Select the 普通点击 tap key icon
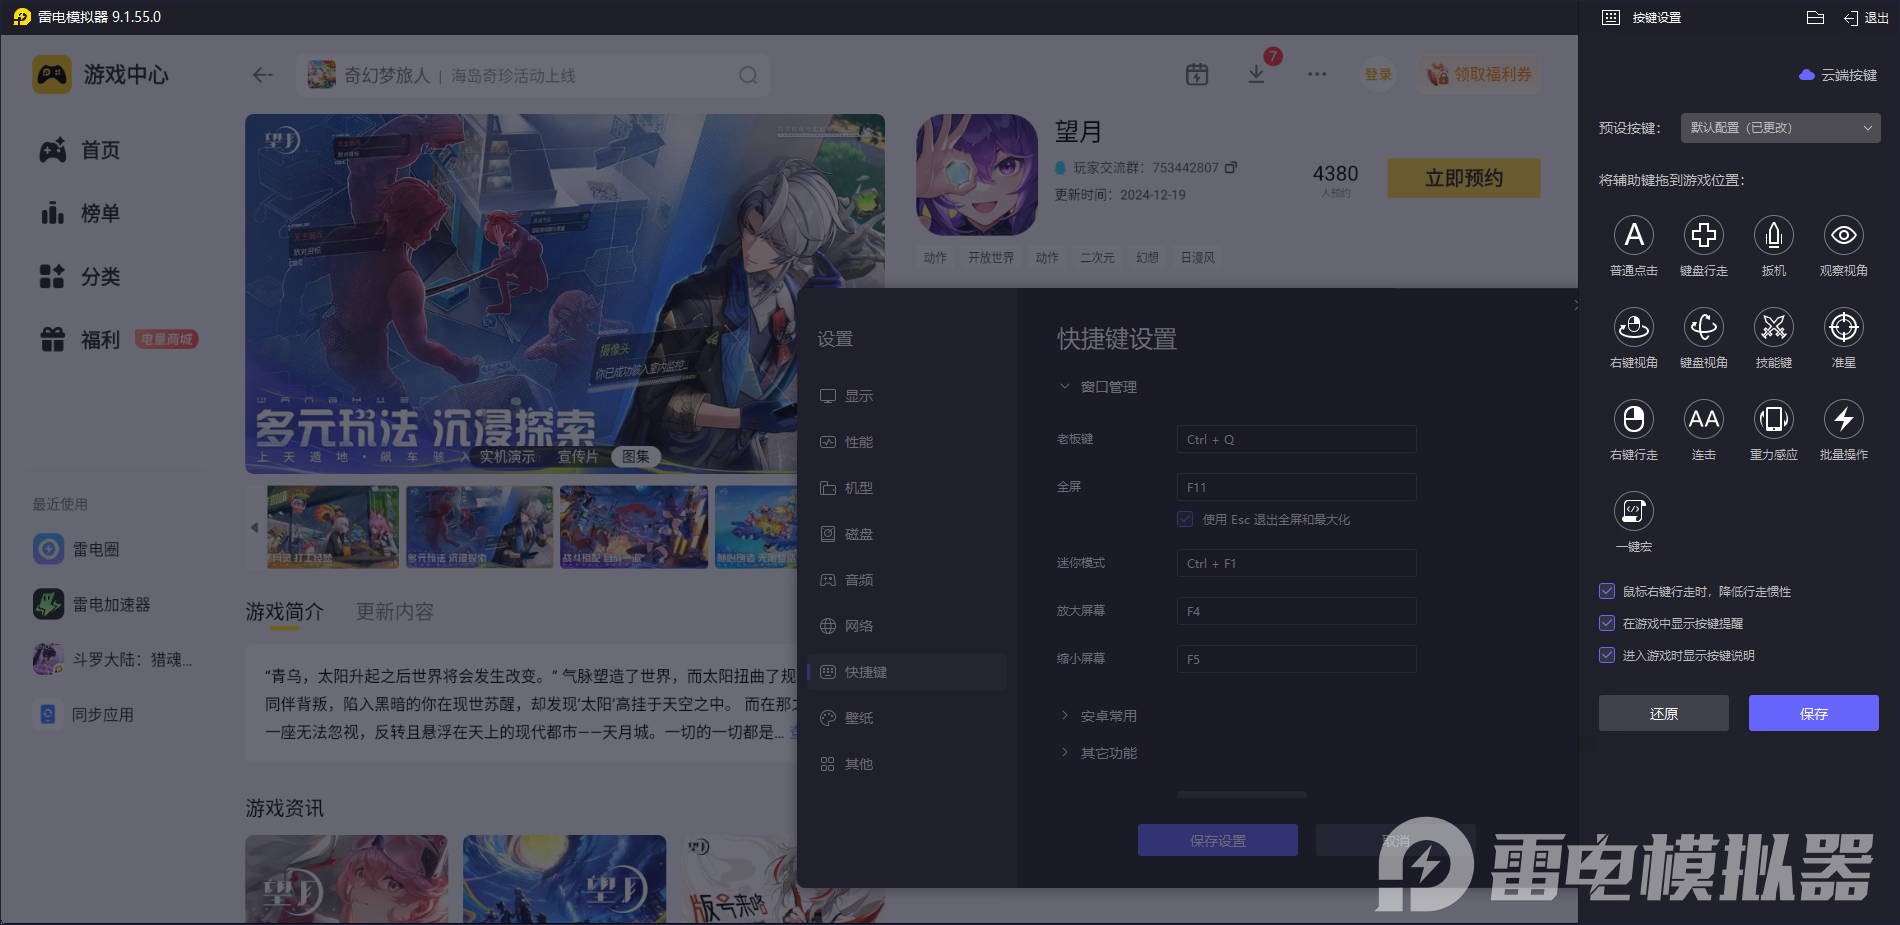The image size is (1900, 925). click(1634, 235)
